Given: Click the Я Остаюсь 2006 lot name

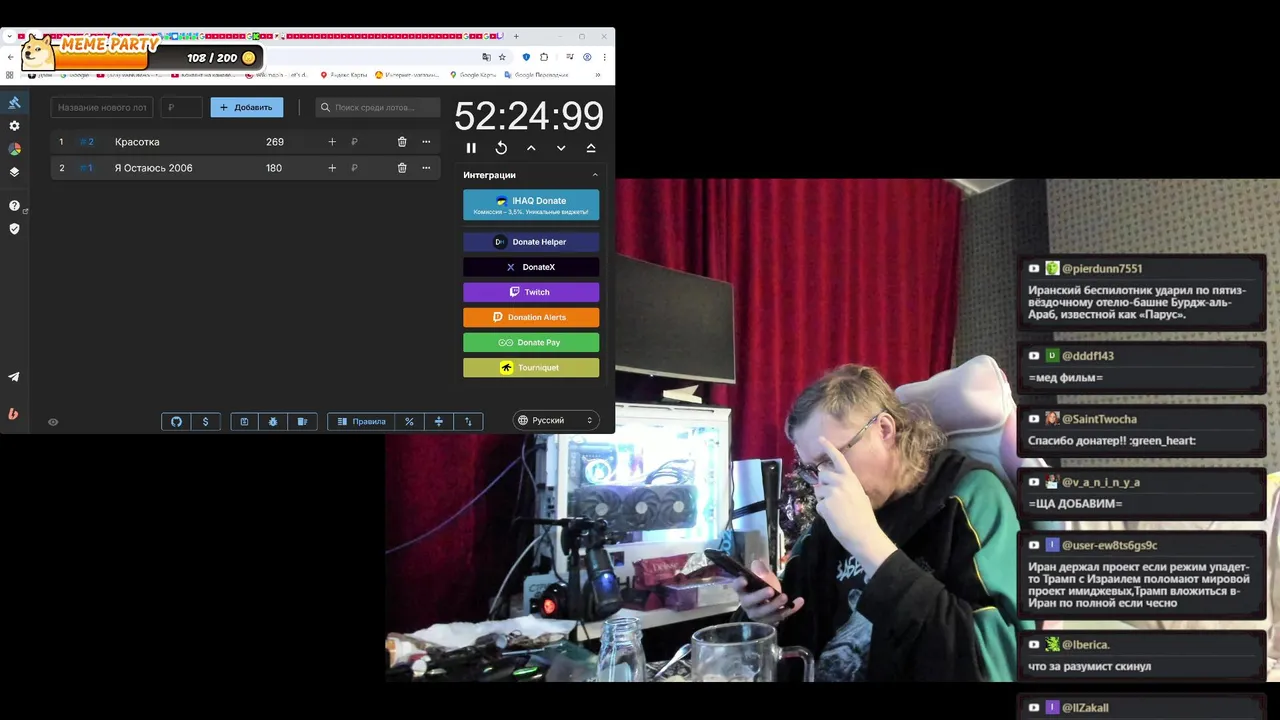Looking at the screenshot, I should point(154,168).
